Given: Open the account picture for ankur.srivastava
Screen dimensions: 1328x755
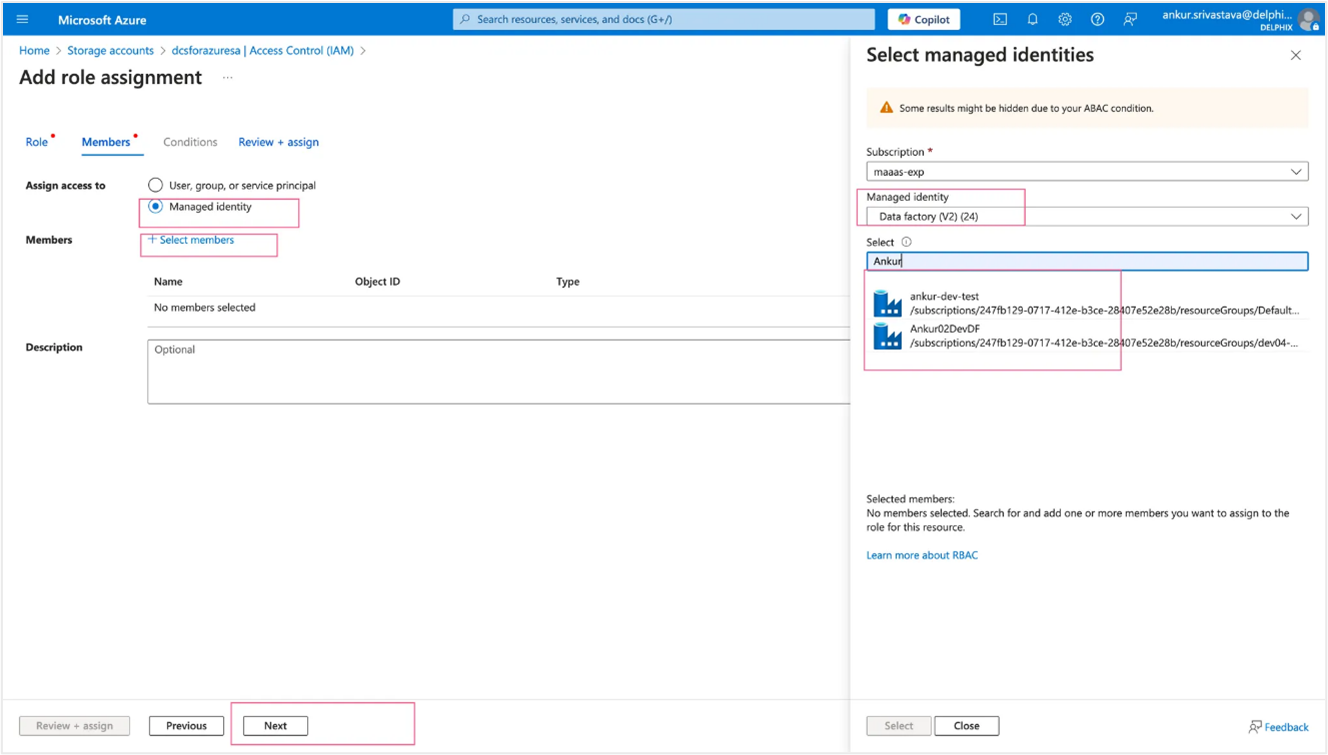Looking at the screenshot, I should tap(1309, 19).
